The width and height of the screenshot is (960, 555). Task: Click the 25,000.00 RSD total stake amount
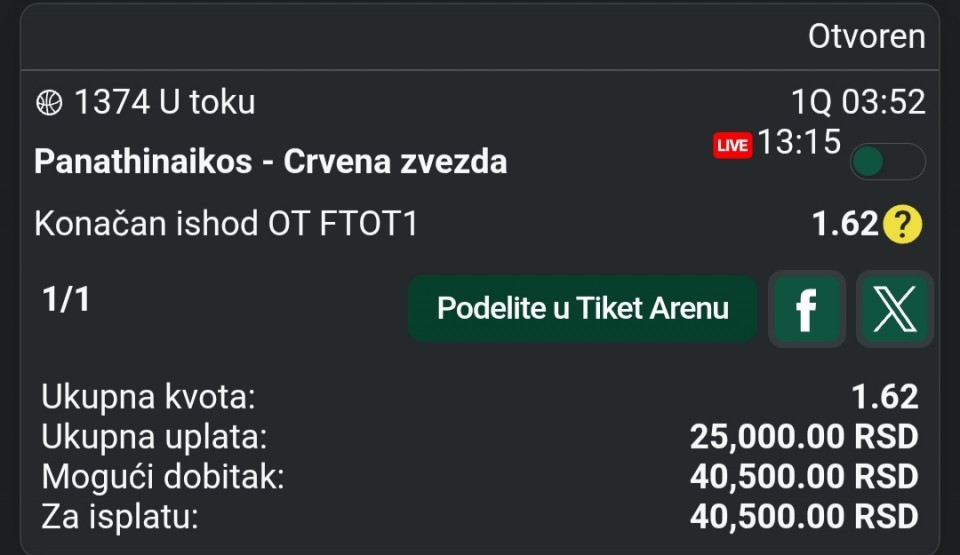(x=803, y=437)
